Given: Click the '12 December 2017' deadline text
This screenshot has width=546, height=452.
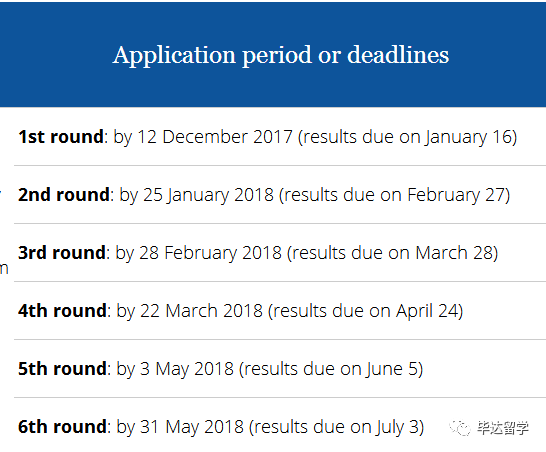Looking at the screenshot, I should point(215,137).
